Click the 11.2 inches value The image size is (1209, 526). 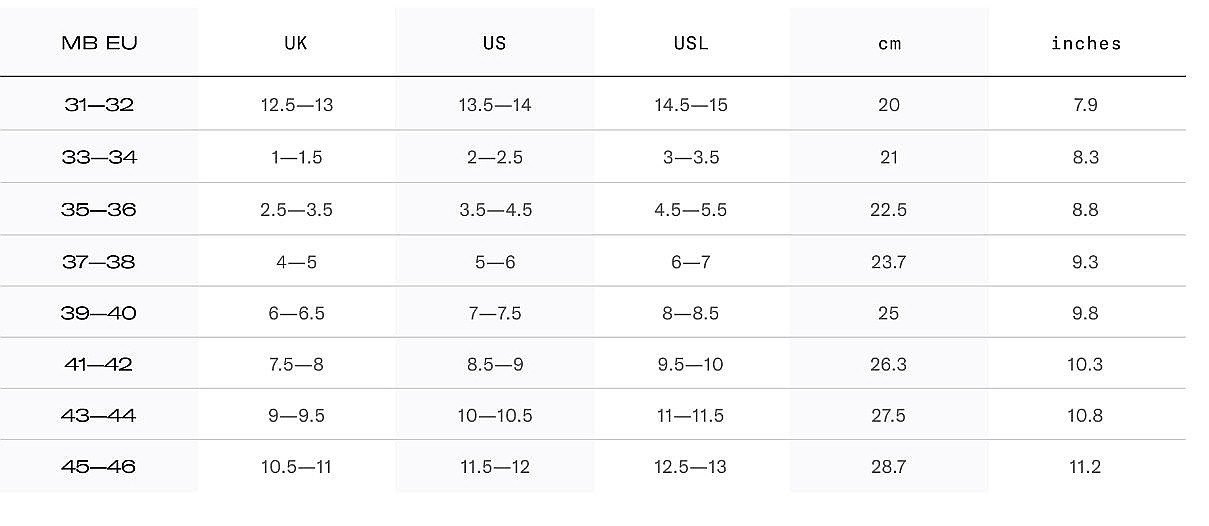click(1086, 467)
